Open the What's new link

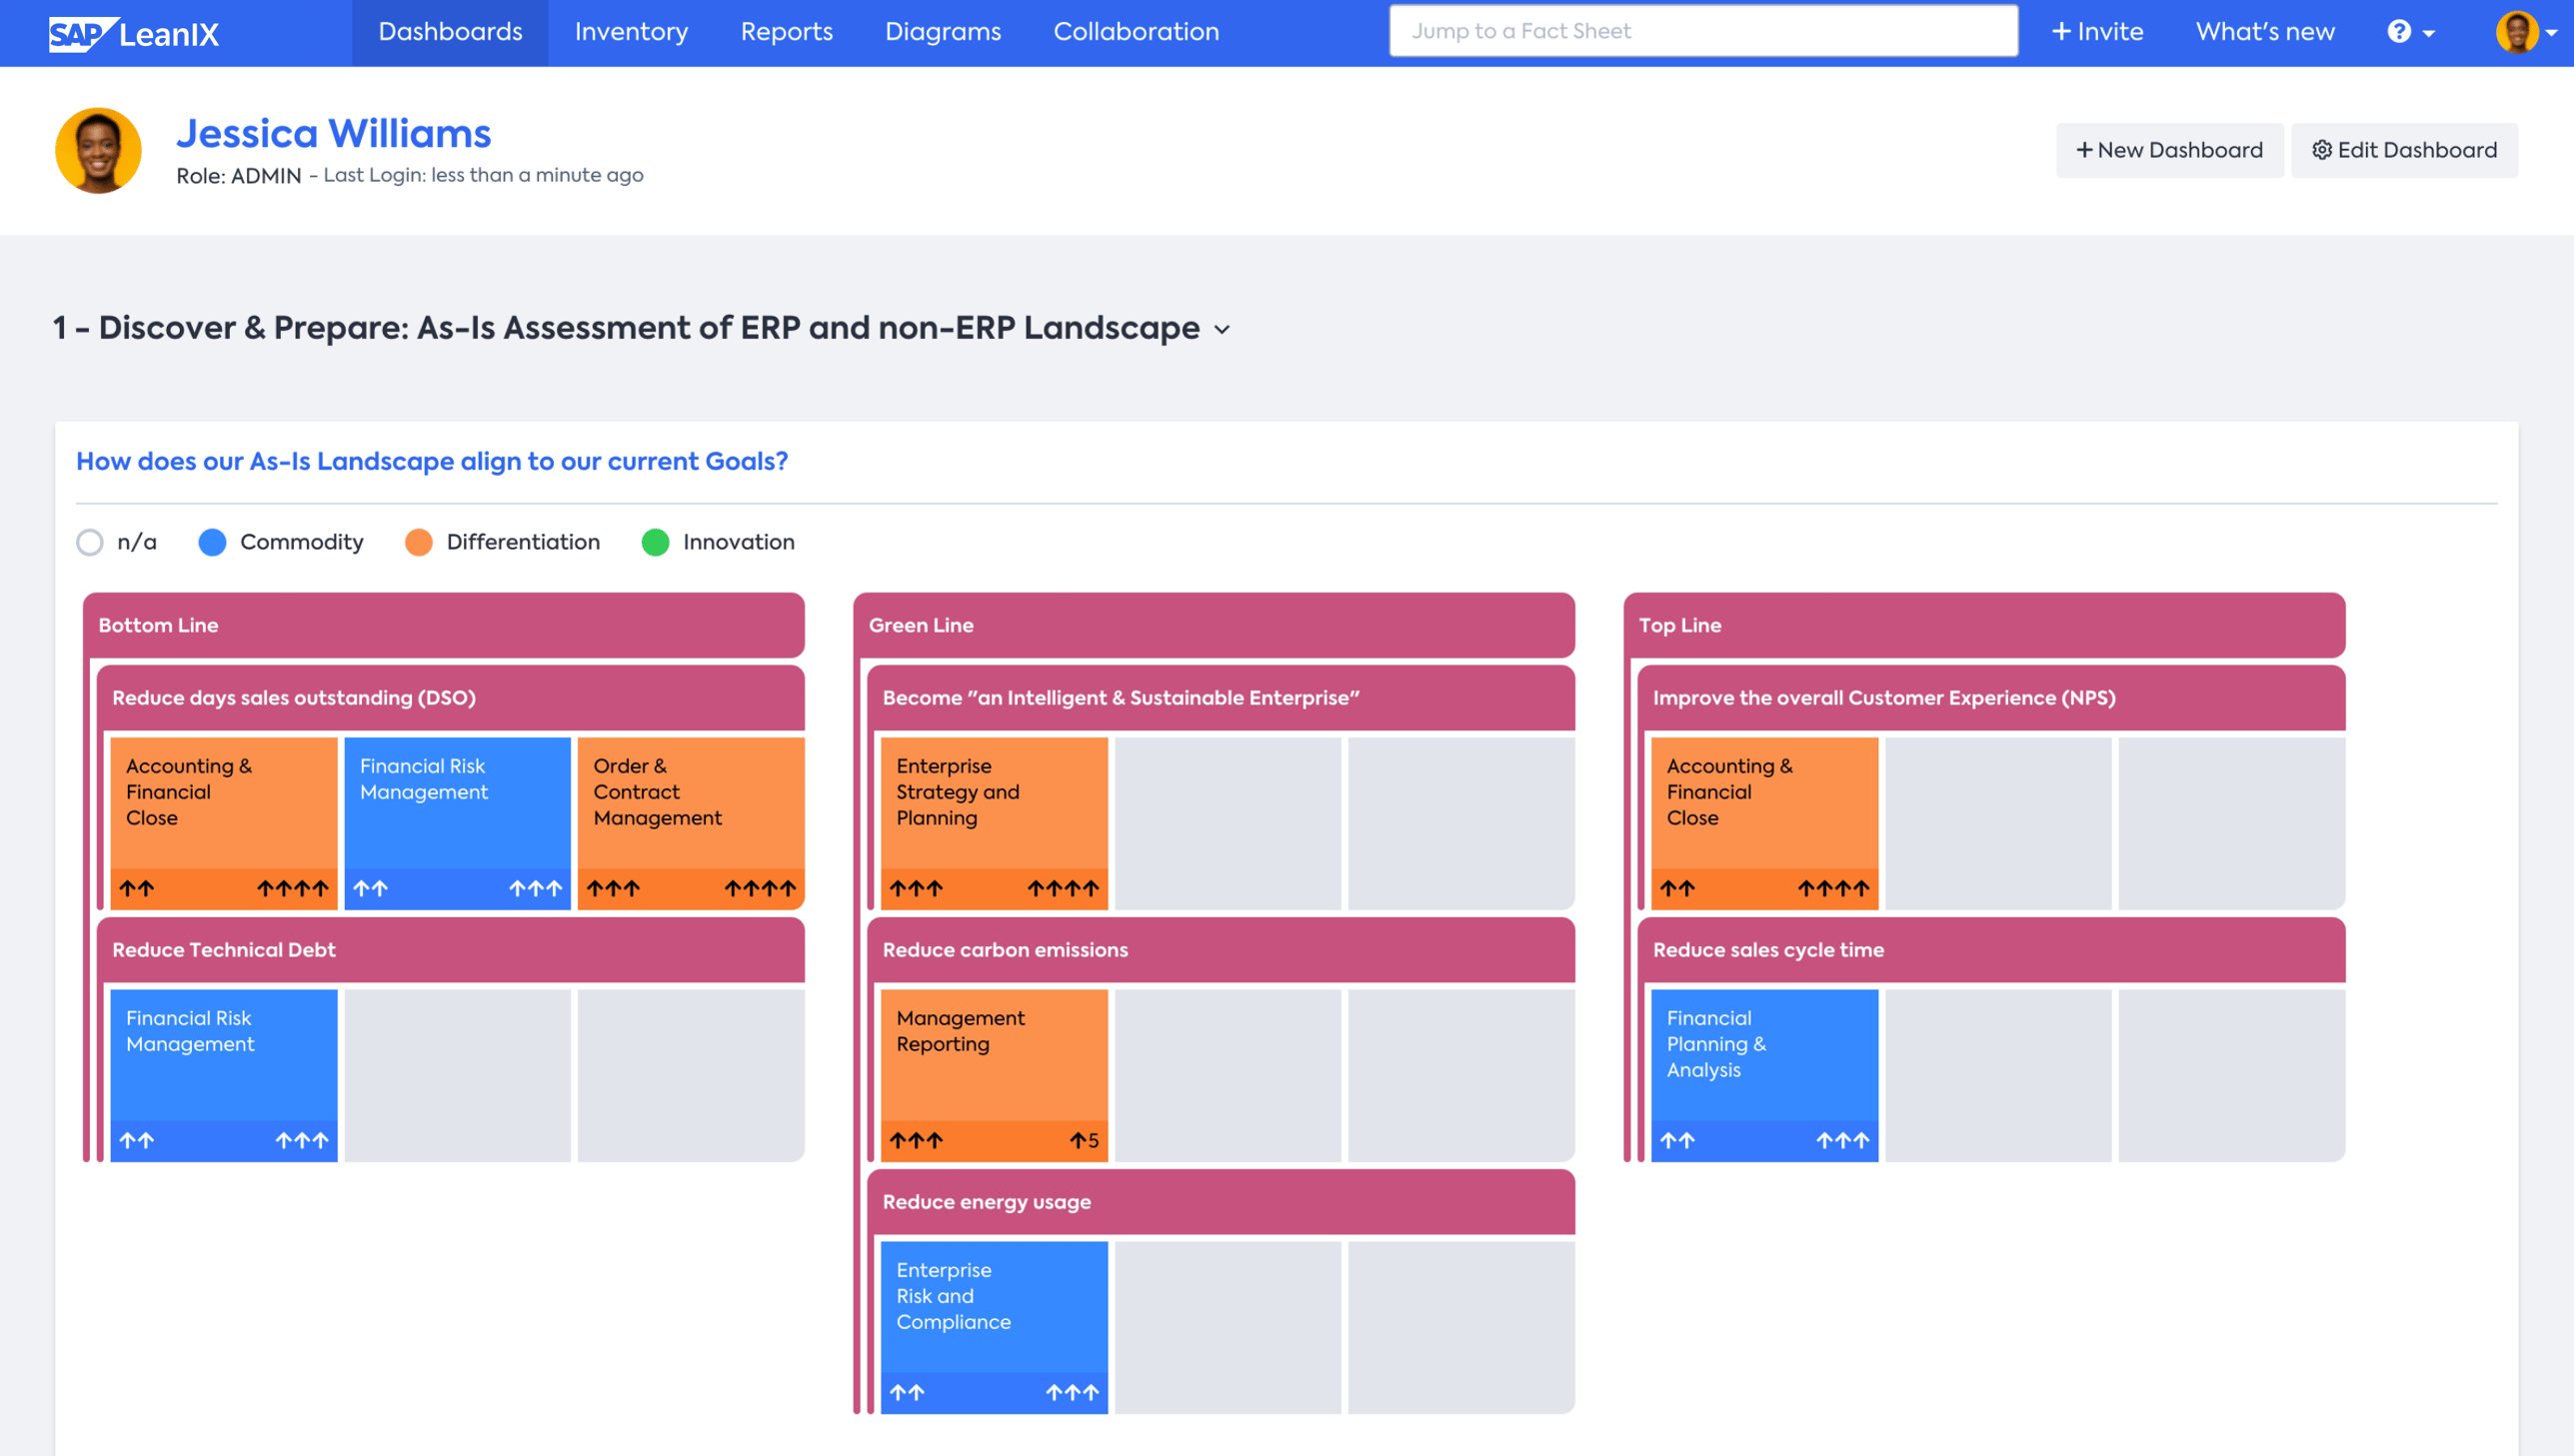[x=2265, y=31]
